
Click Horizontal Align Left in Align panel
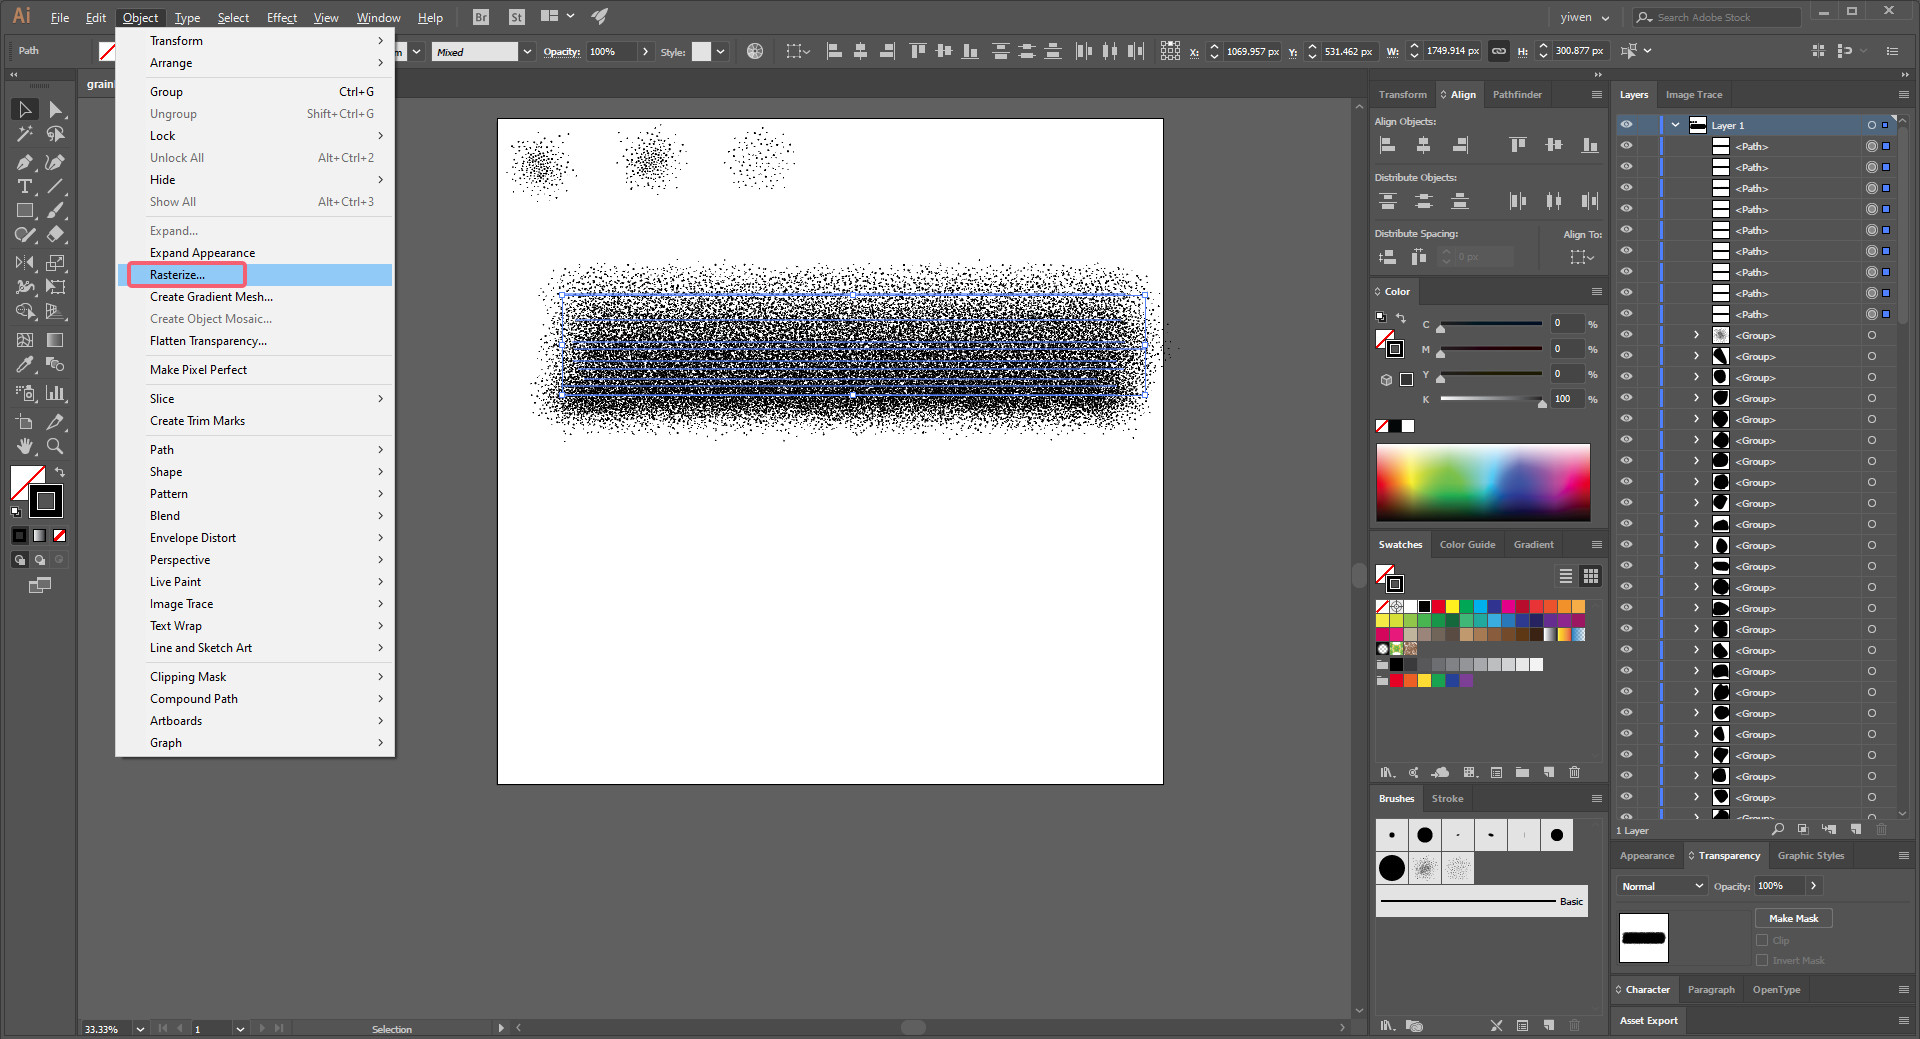(x=1387, y=146)
